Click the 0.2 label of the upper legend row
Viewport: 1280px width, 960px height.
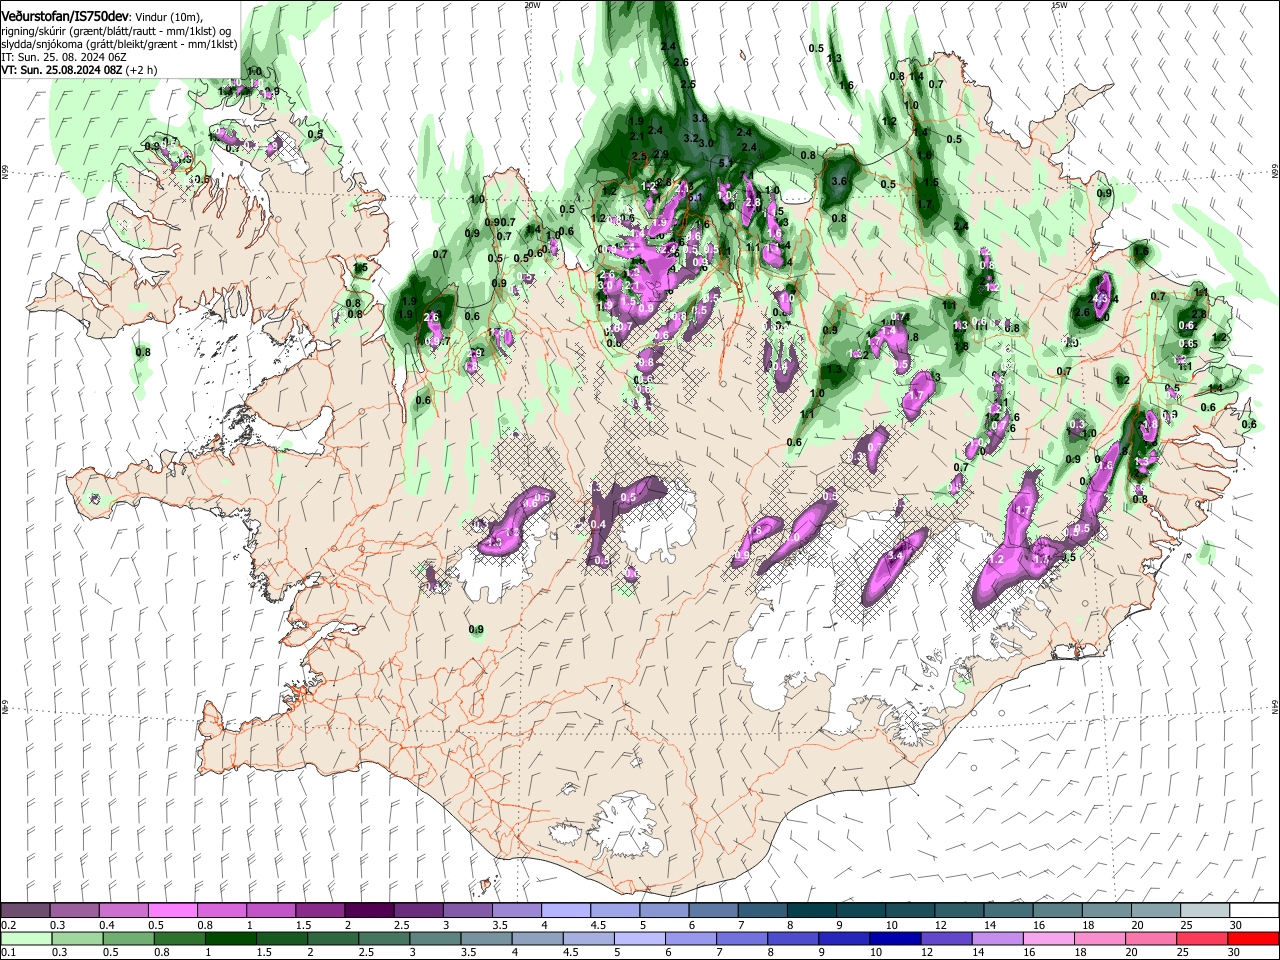[9, 925]
